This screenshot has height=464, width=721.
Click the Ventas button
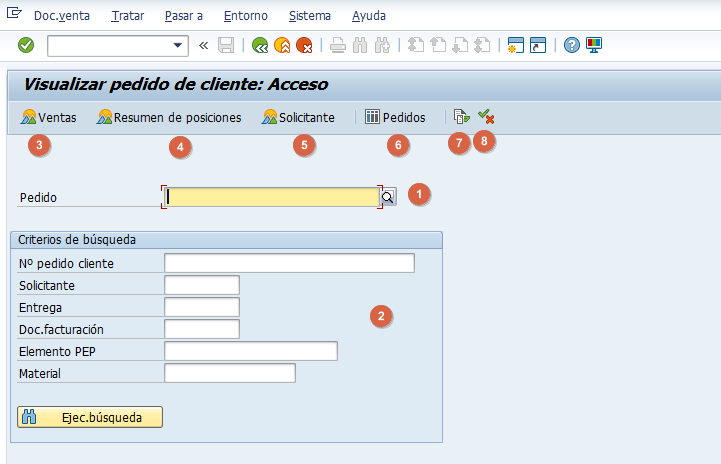point(48,117)
